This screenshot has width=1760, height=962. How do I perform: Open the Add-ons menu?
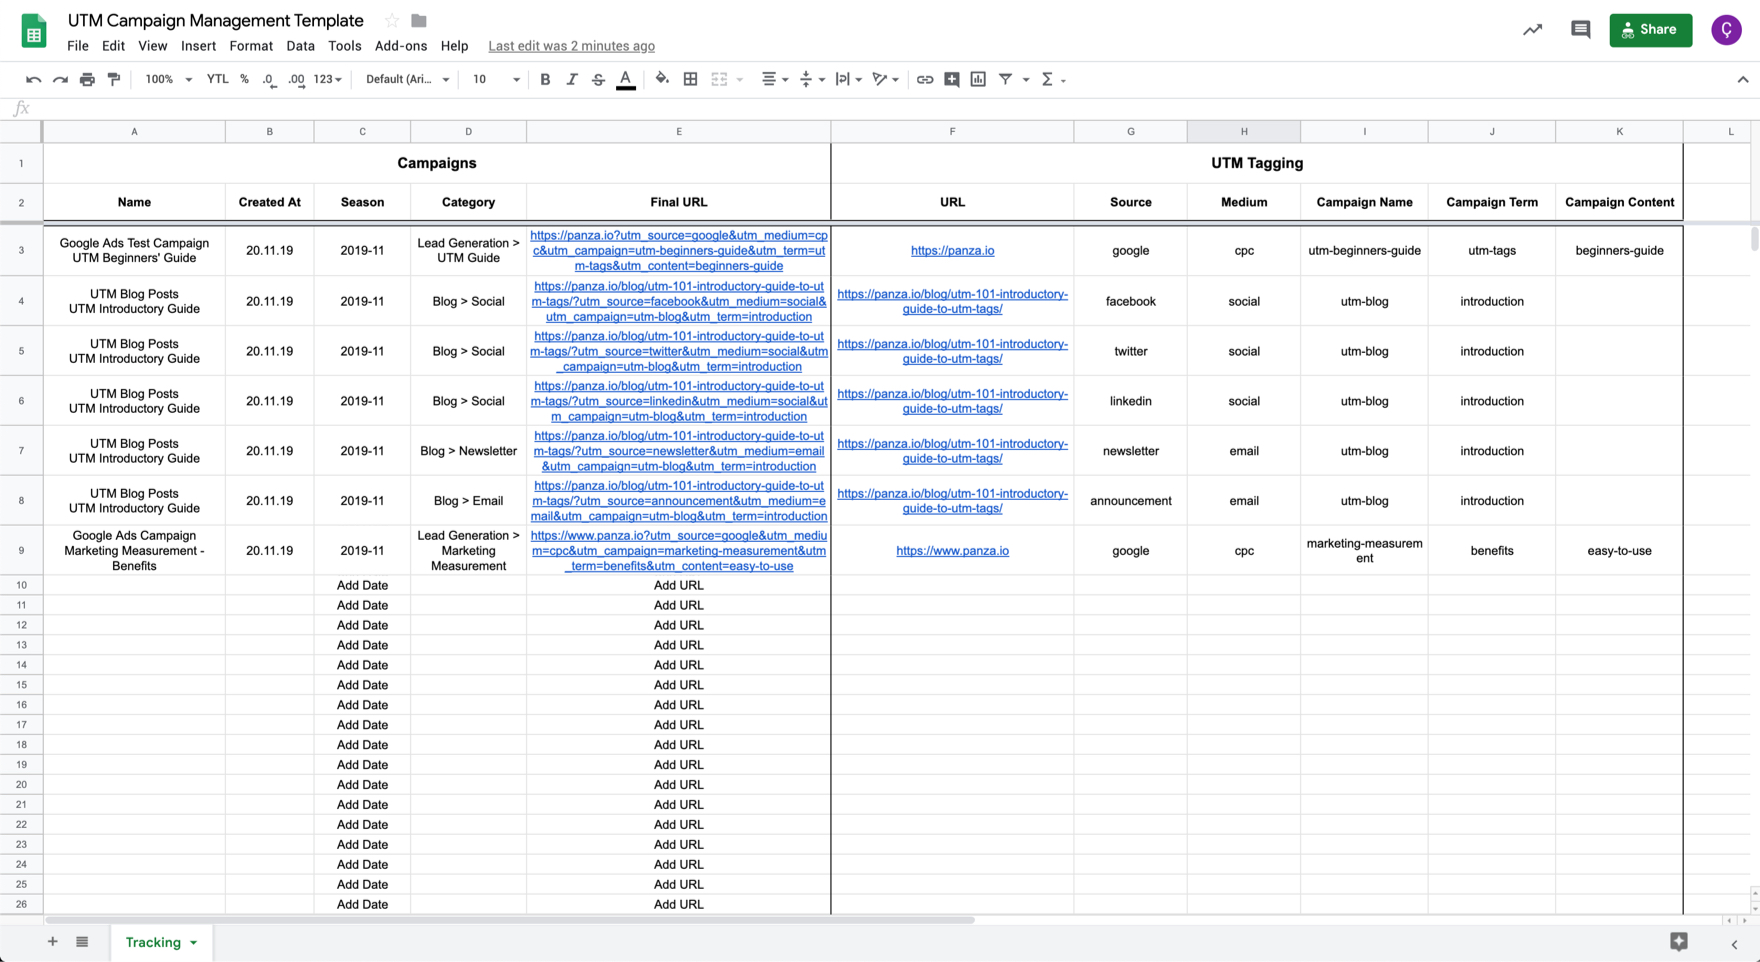coord(401,46)
